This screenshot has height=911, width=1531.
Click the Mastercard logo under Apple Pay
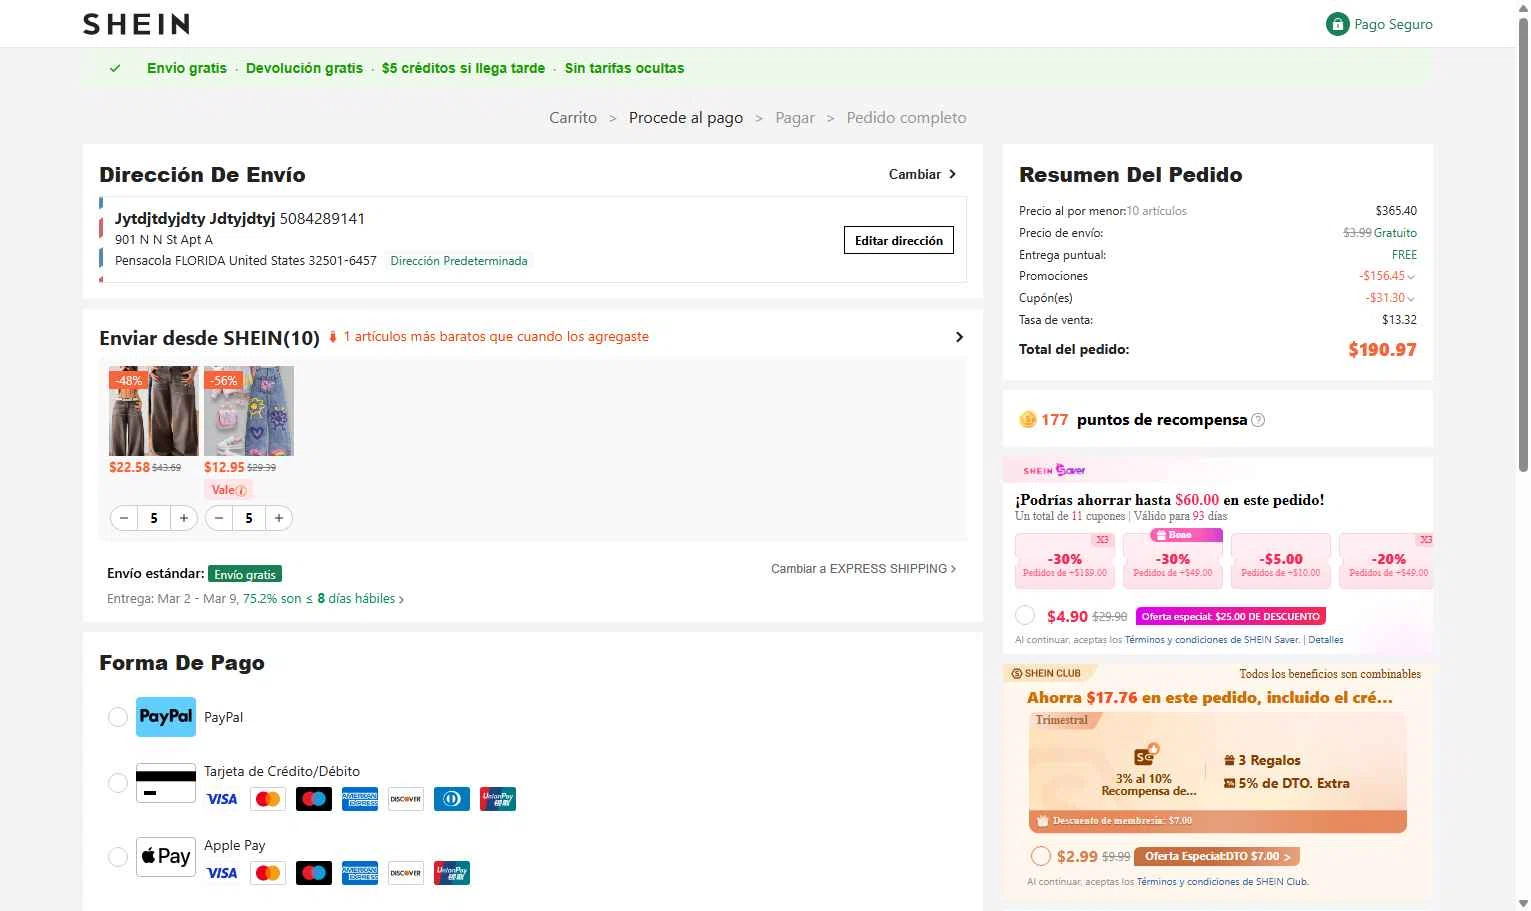pyautogui.click(x=268, y=873)
